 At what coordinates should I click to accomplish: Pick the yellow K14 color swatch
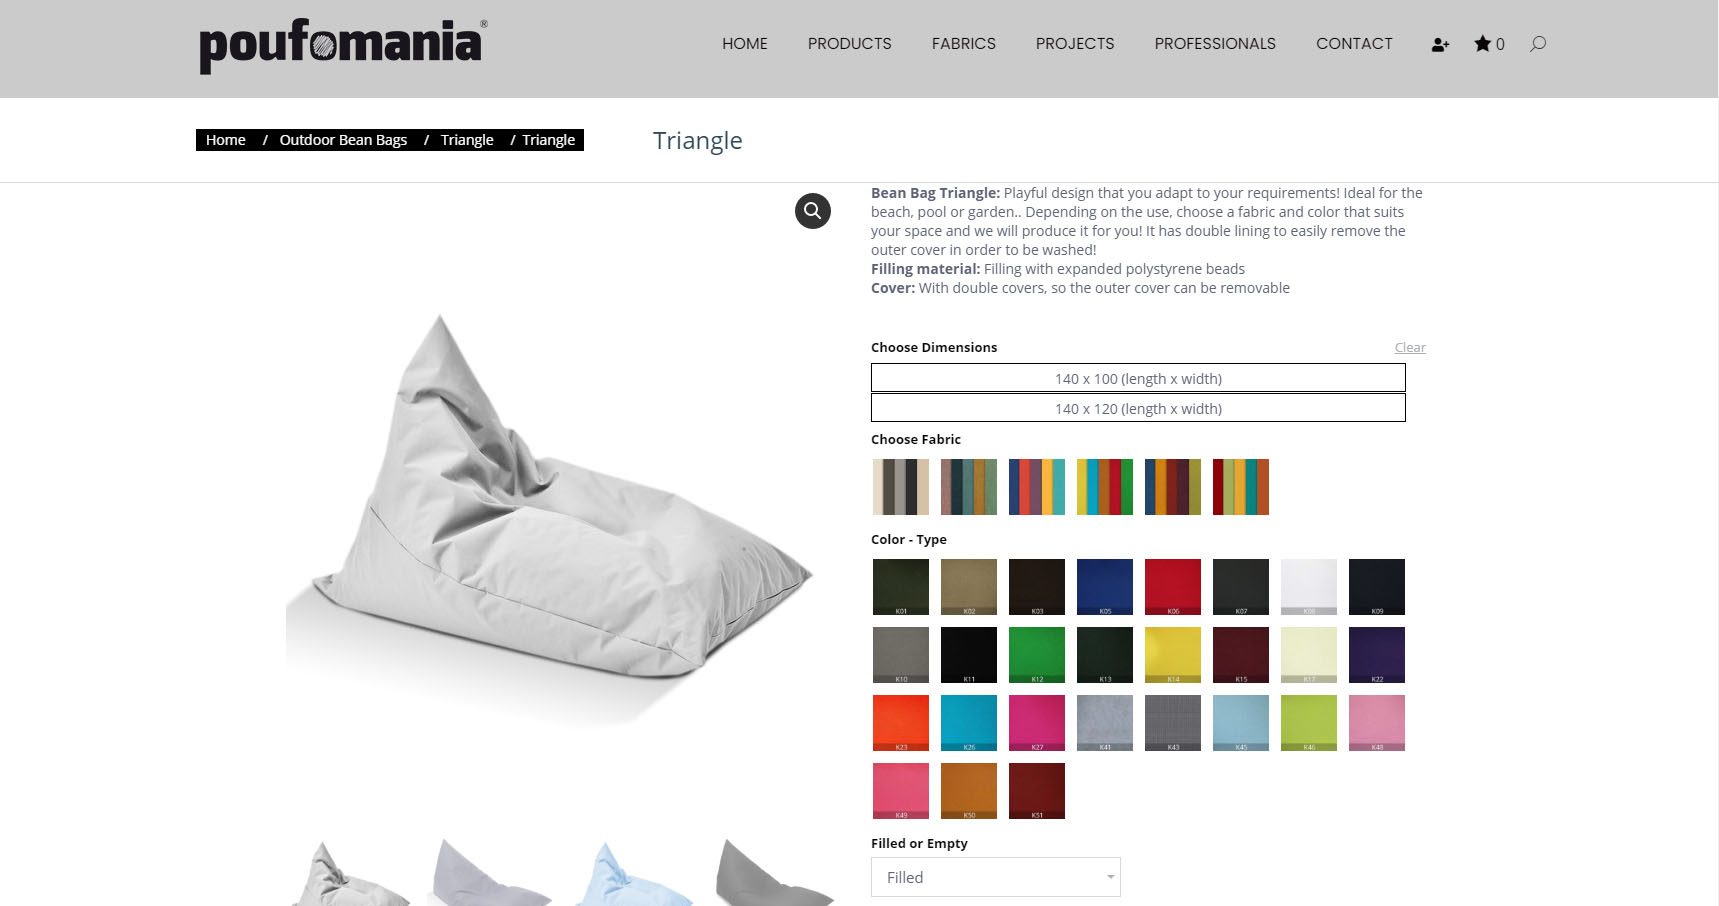1173,655
